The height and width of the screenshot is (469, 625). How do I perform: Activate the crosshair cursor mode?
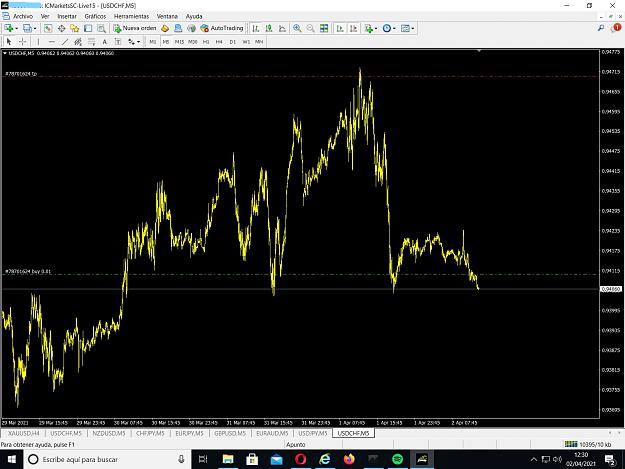tap(22, 41)
